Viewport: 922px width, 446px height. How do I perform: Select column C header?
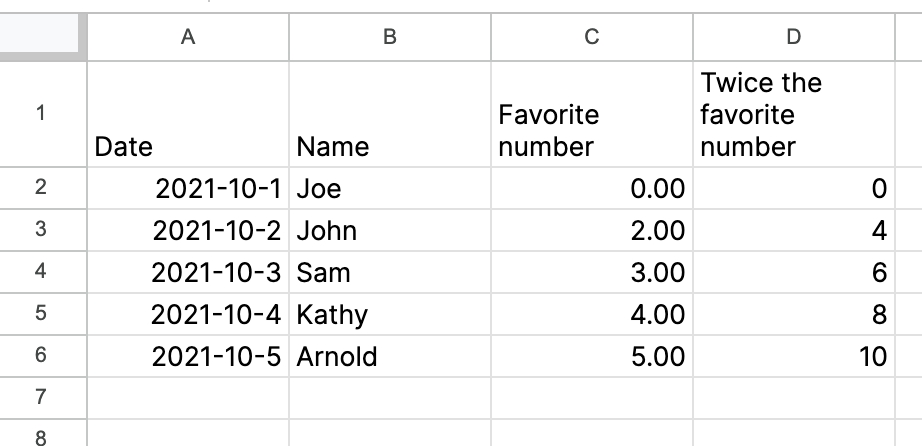591,37
